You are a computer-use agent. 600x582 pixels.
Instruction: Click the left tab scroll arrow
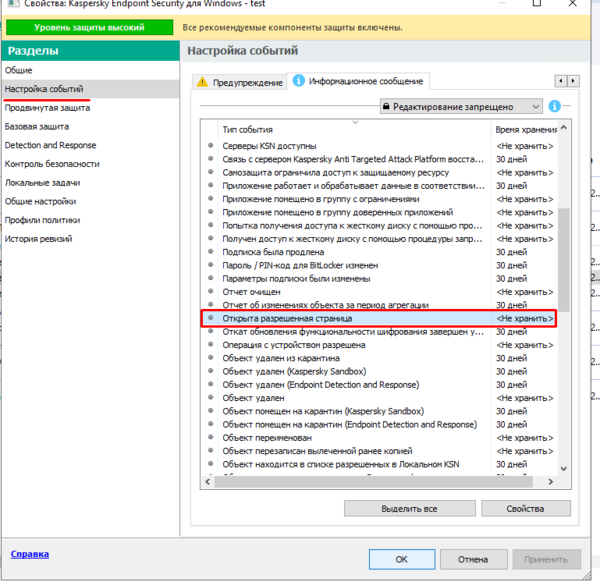561,81
